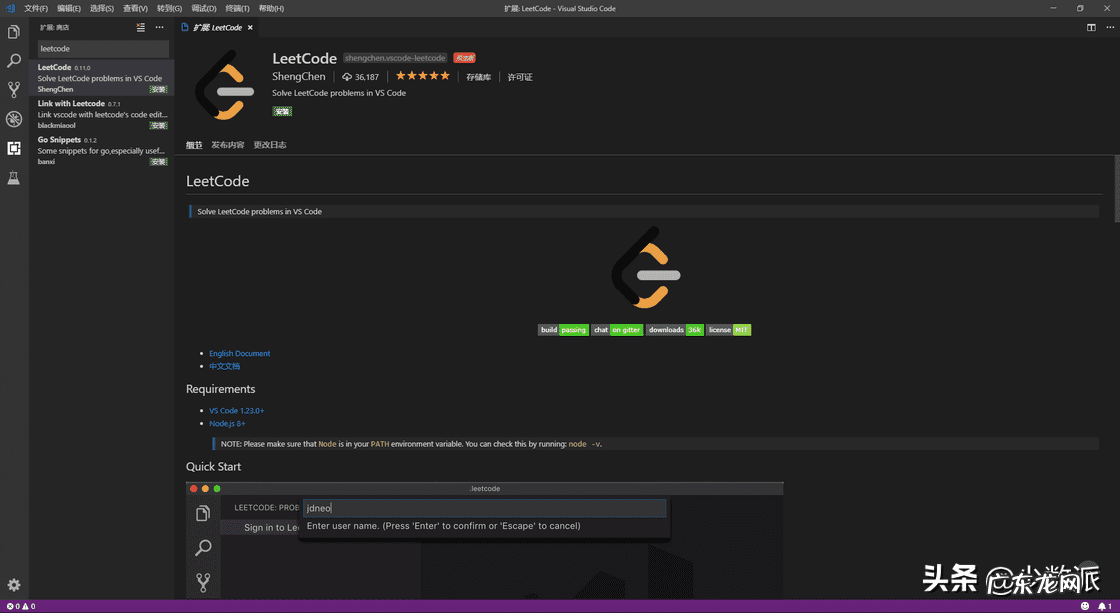The image size is (1120, 613).
Task: Open the 调试(D) menu
Action: pos(204,8)
